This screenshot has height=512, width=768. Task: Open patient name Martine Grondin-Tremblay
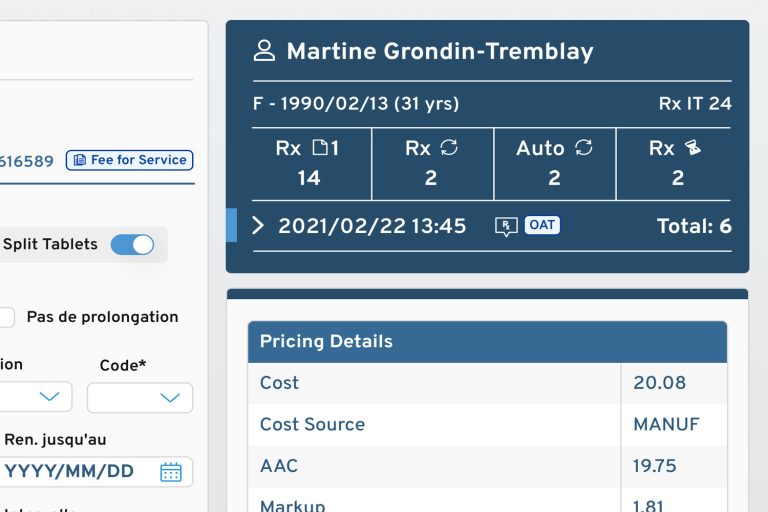point(439,51)
